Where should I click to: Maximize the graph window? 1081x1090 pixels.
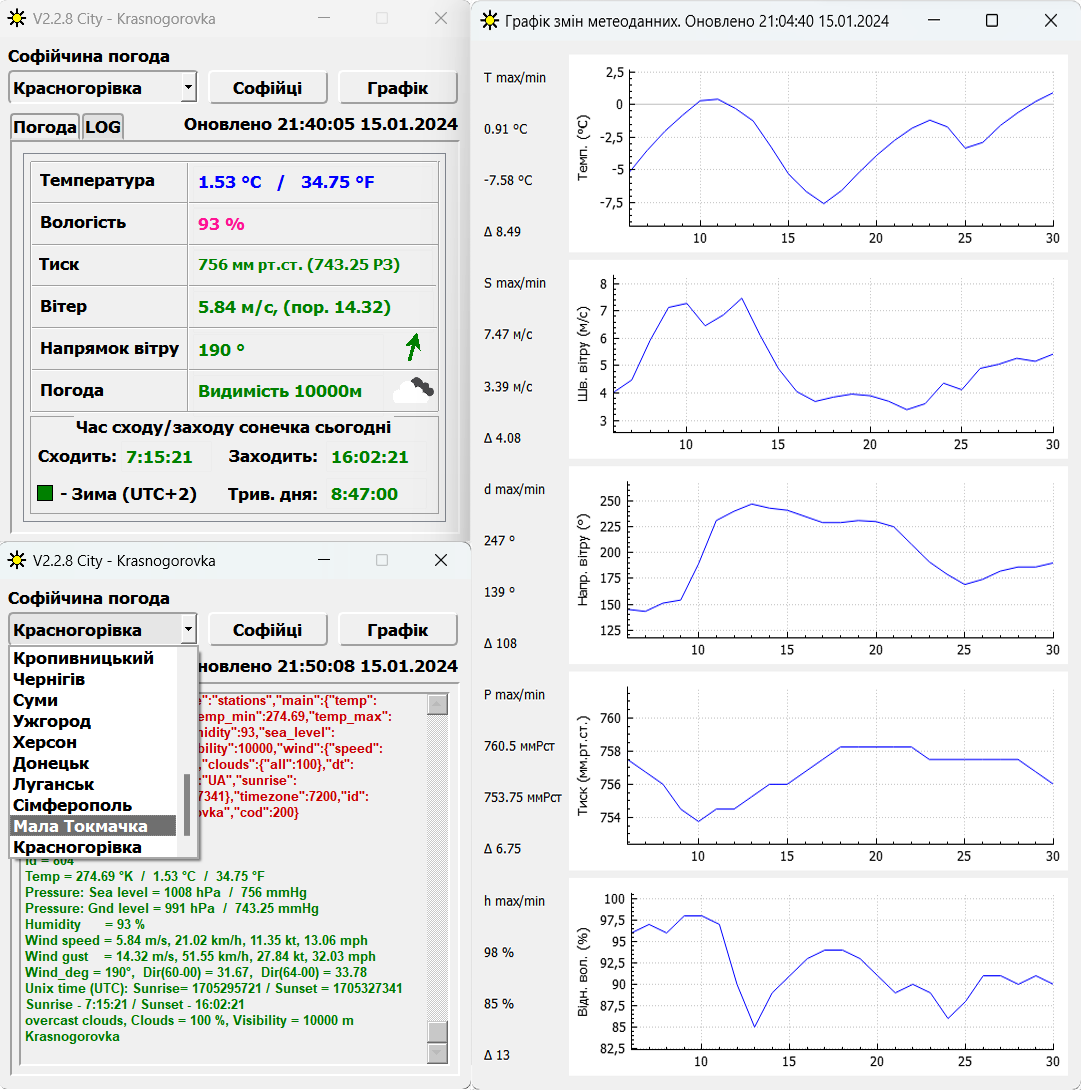pos(992,21)
